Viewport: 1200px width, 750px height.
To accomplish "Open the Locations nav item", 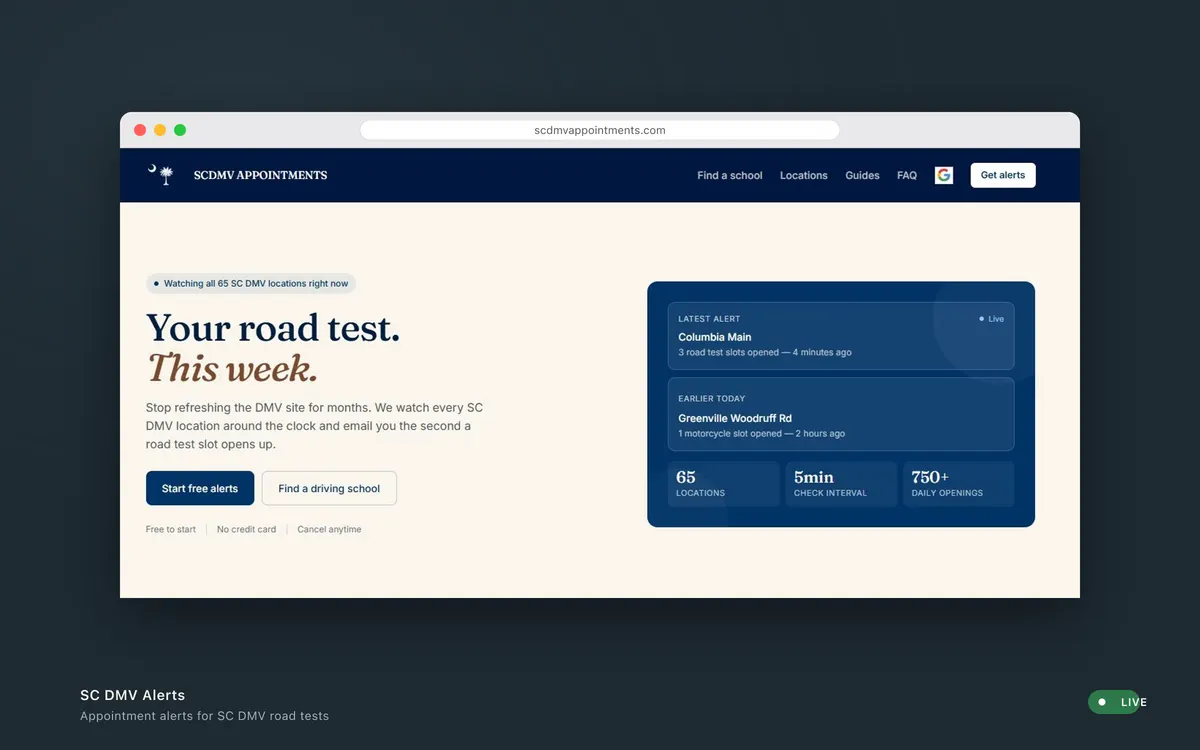I will pyautogui.click(x=804, y=175).
